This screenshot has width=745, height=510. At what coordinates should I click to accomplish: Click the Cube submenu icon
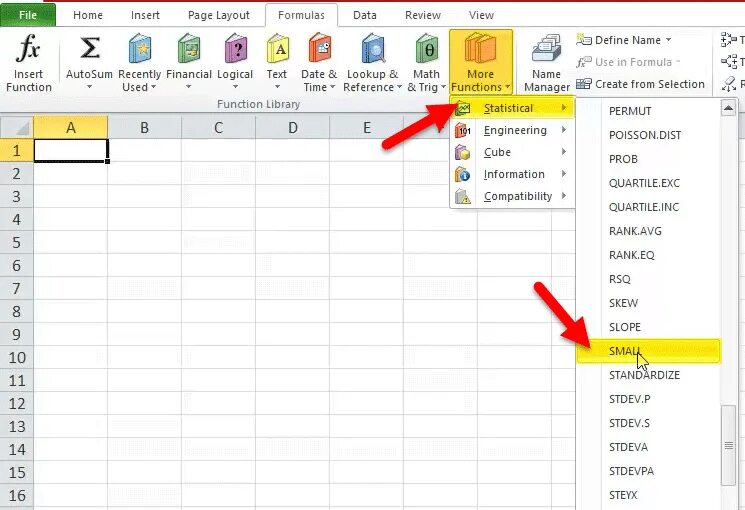(x=462, y=152)
